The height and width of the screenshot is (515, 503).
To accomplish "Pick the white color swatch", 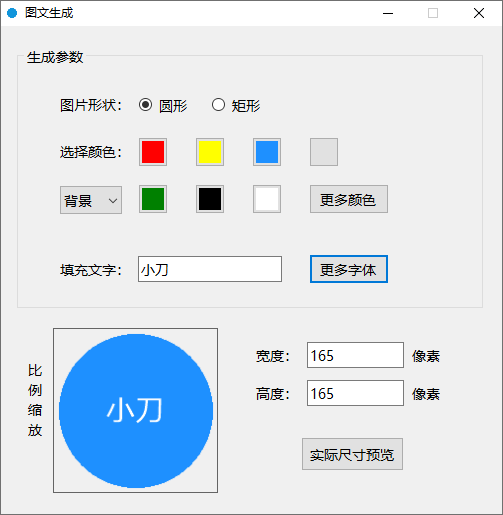I will click(x=267, y=199).
